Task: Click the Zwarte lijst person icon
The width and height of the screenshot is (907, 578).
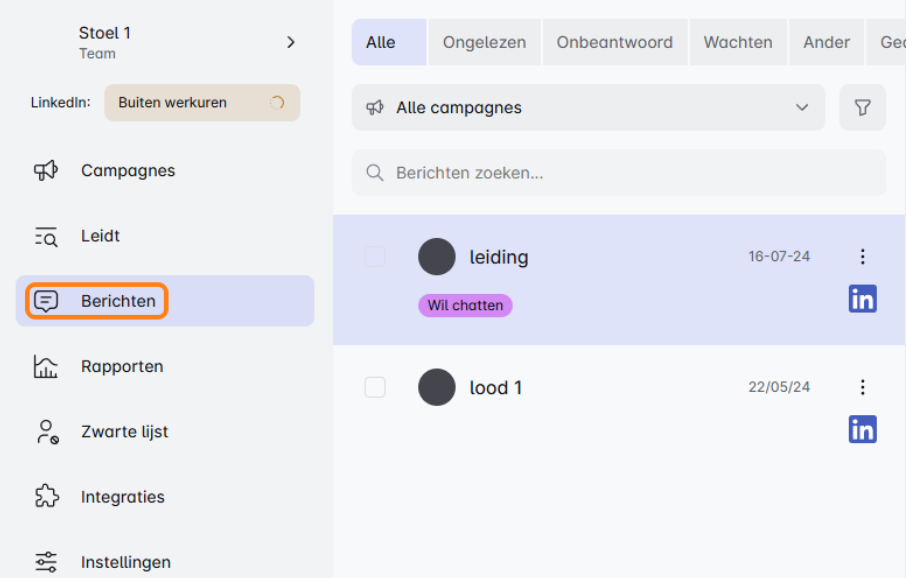Action: pyautogui.click(x=46, y=432)
